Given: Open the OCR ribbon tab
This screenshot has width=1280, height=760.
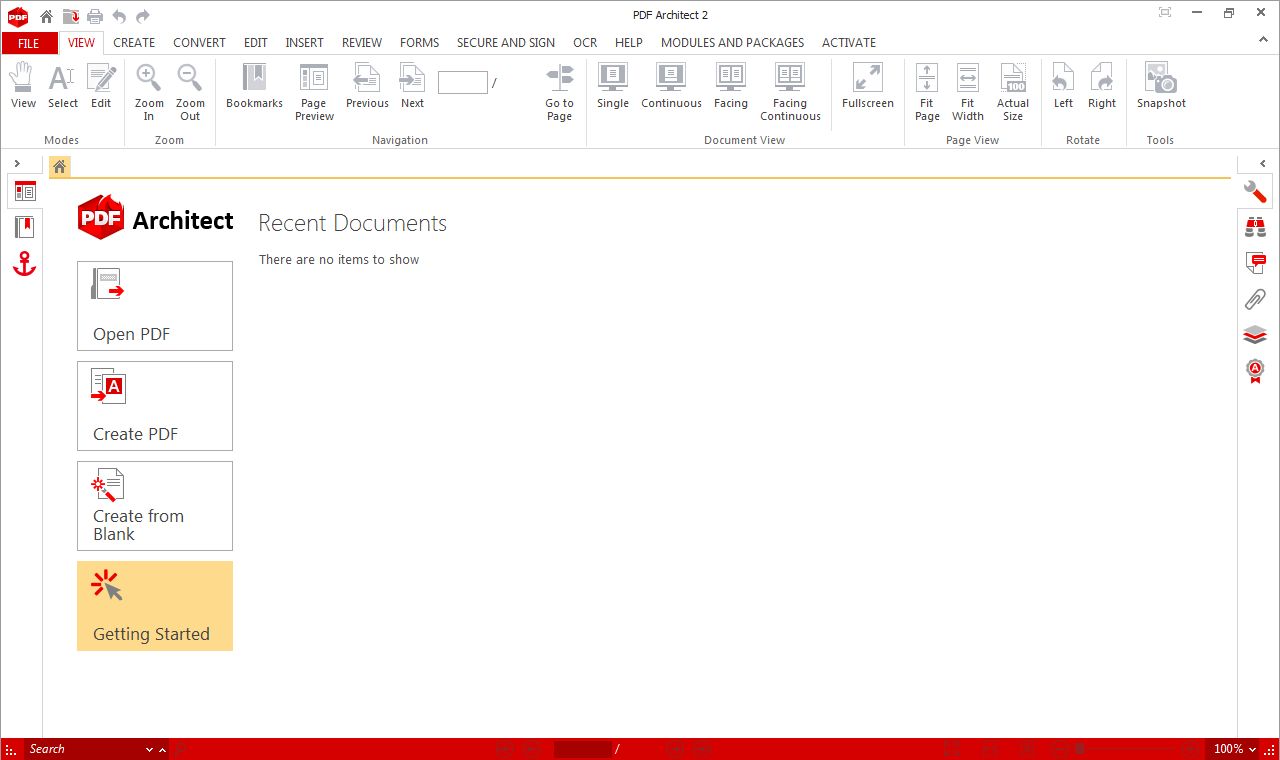Looking at the screenshot, I should 585,43.
